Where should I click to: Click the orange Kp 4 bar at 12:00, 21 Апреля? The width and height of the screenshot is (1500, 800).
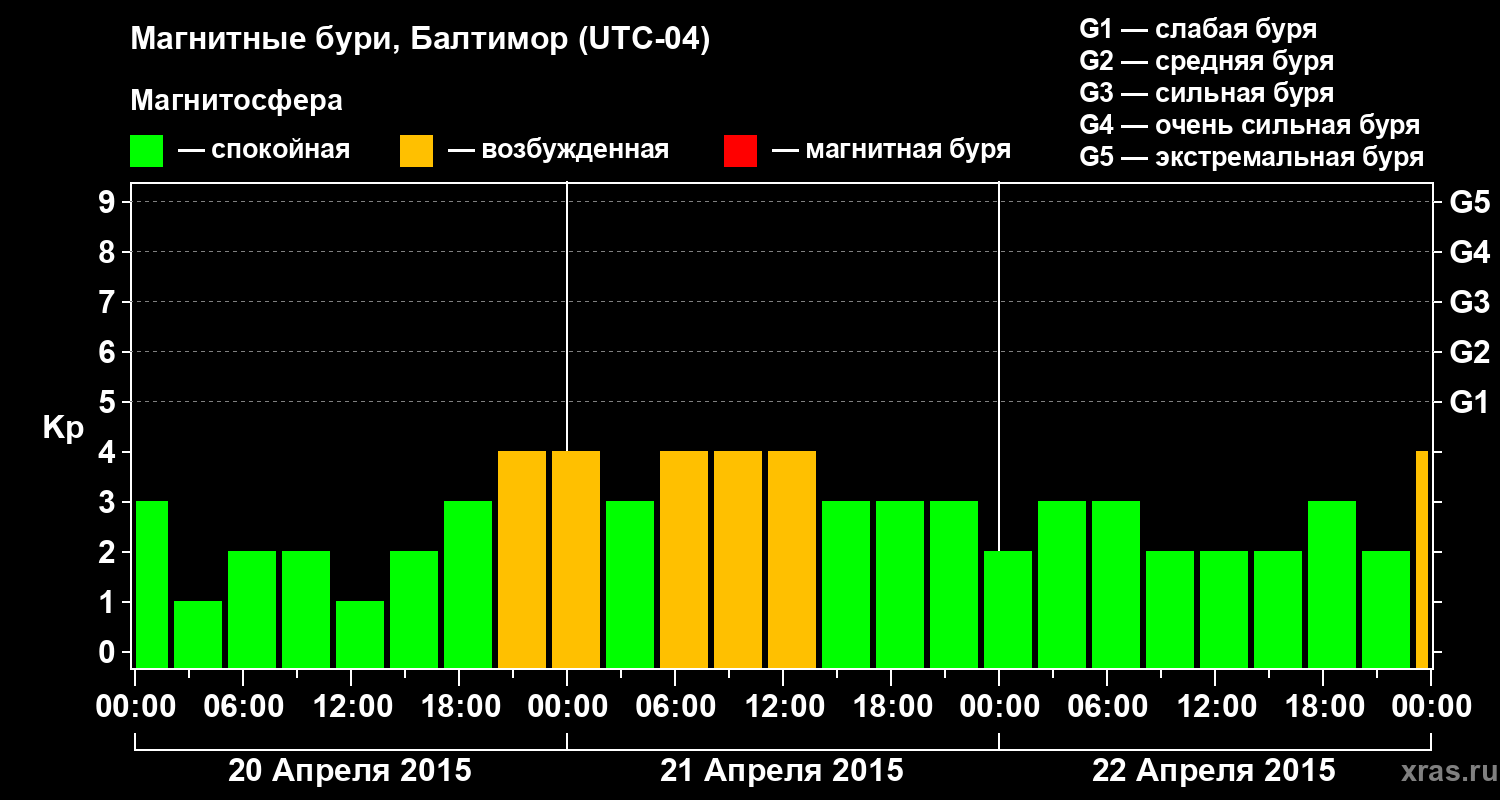792,559
